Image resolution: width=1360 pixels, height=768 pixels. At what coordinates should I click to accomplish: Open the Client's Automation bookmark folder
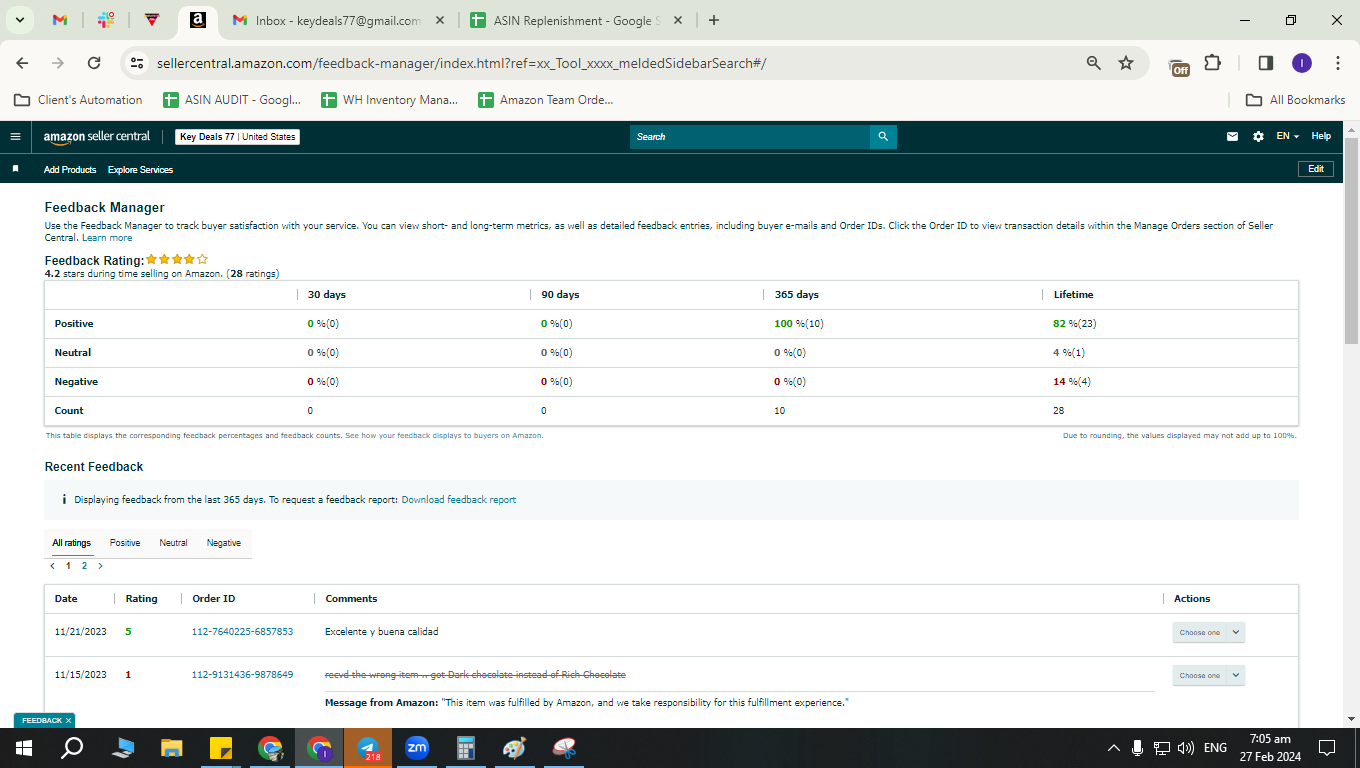click(78, 100)
